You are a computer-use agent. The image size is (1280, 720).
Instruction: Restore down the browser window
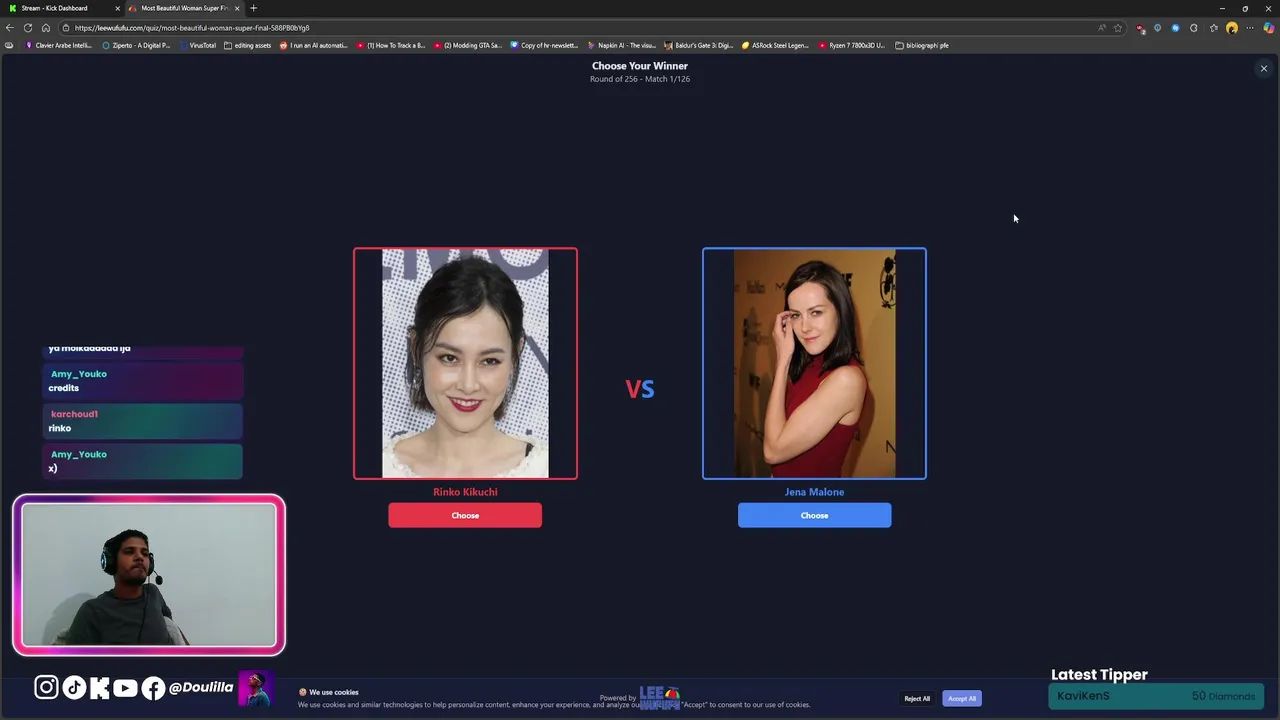click(x=1245, y=8)
